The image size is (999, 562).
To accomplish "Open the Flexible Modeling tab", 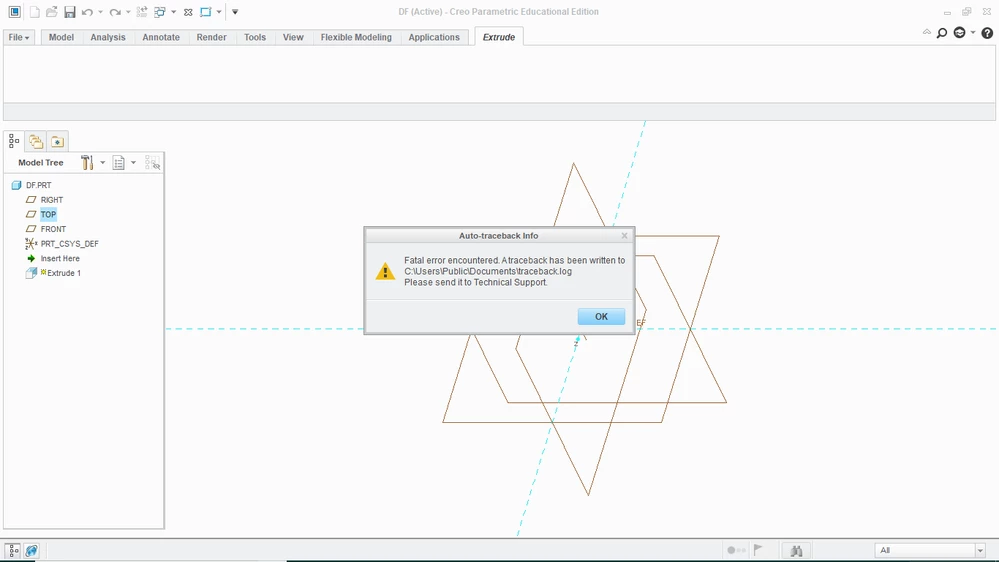I will pos(356,37).
